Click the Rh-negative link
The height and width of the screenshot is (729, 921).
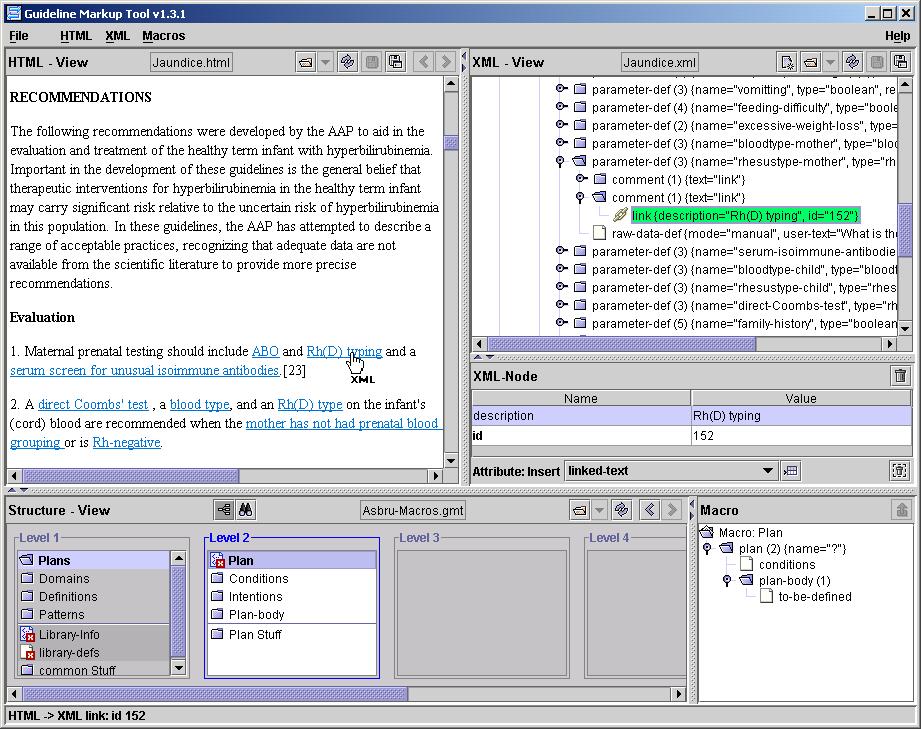pyautogui.click(x=126, y=442)
